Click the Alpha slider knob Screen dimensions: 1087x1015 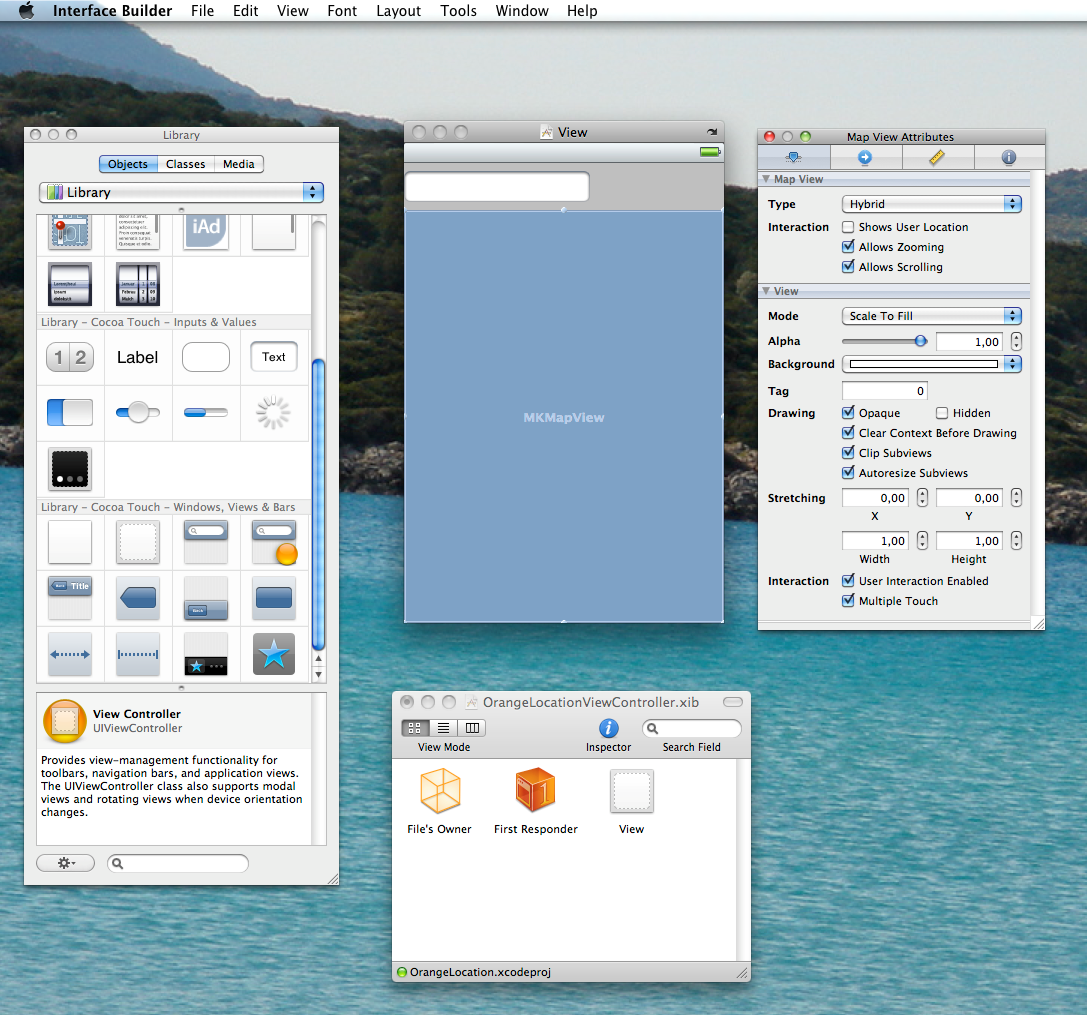pyautogui.click(x=920, y=342)
